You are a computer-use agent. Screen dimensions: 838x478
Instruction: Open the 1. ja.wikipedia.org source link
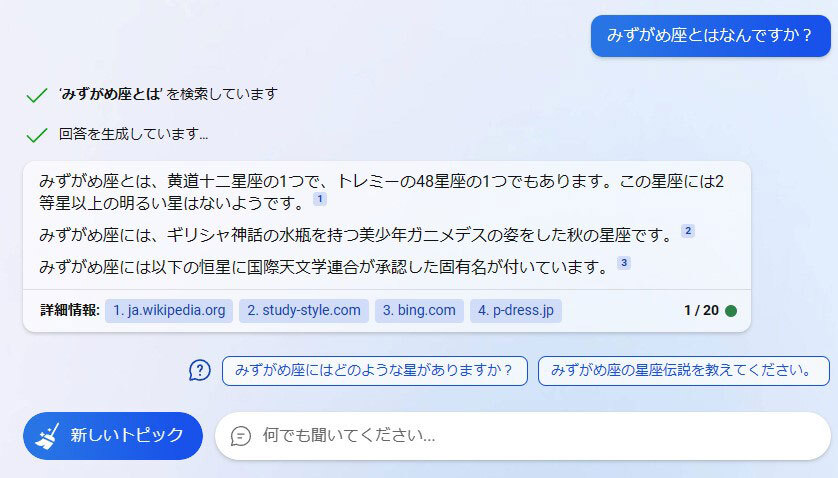pos(169,311)
